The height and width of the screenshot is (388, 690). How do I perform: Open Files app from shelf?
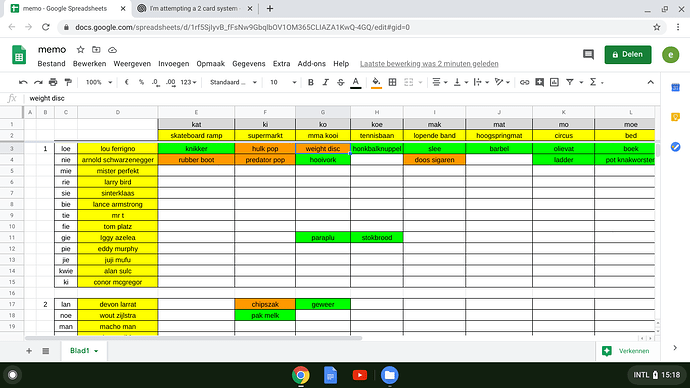[x=389, y=375]
